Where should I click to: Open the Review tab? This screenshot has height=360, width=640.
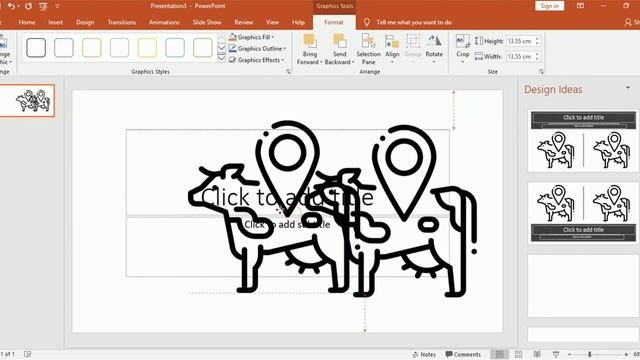(x=244, y=22)
